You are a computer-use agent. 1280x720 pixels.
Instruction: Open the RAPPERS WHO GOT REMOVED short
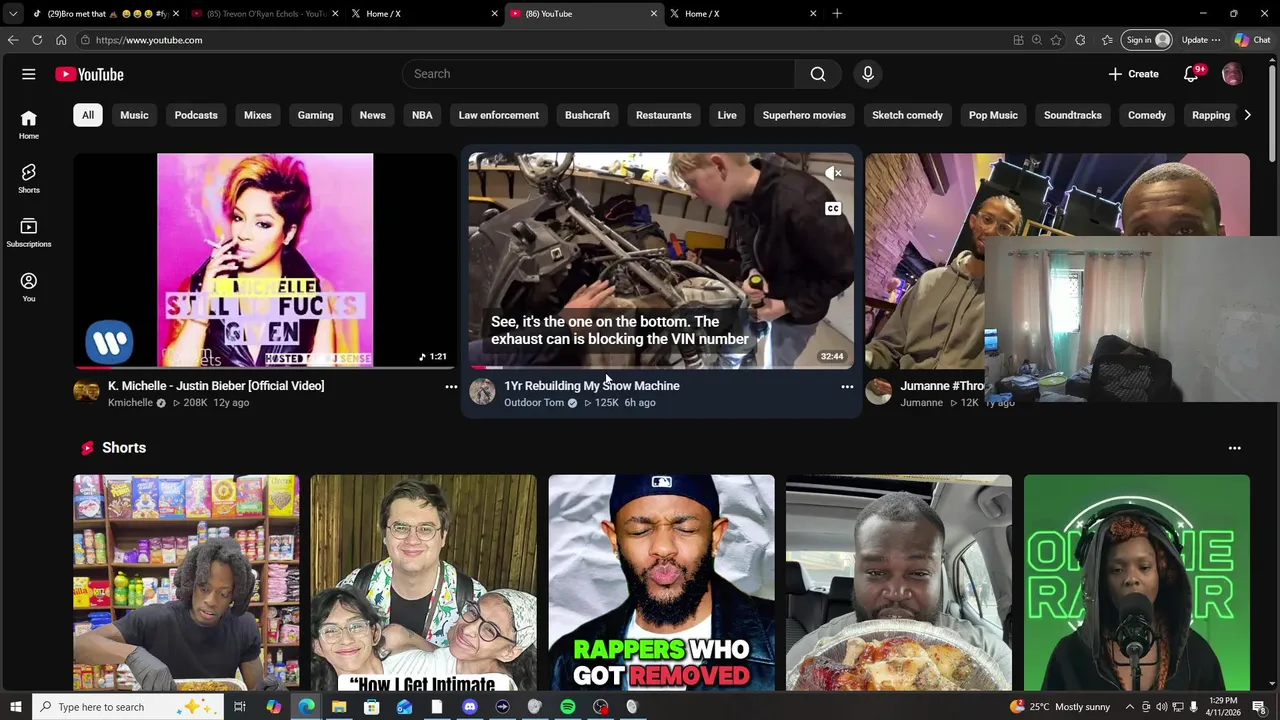(661, 583)
